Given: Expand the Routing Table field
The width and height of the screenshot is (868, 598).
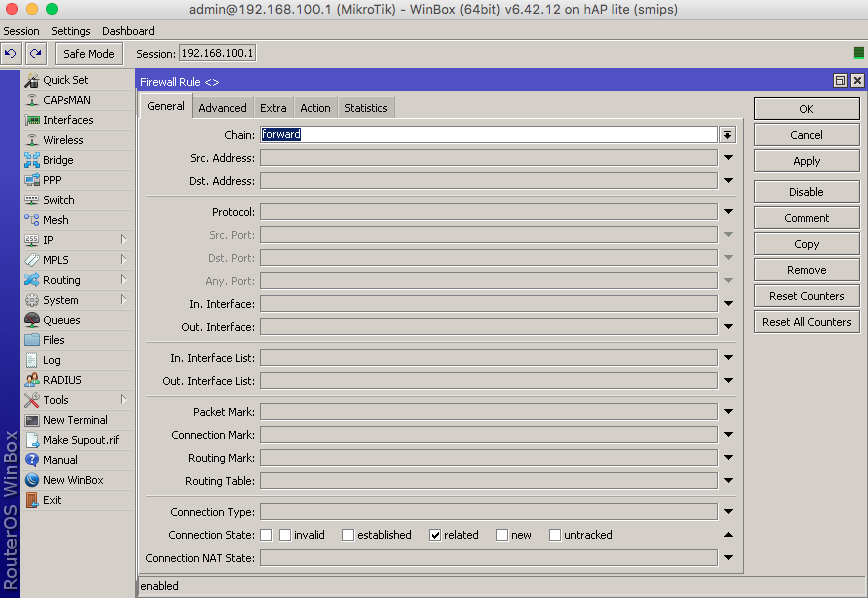Looking at the screenshot, I should [728, 481].
